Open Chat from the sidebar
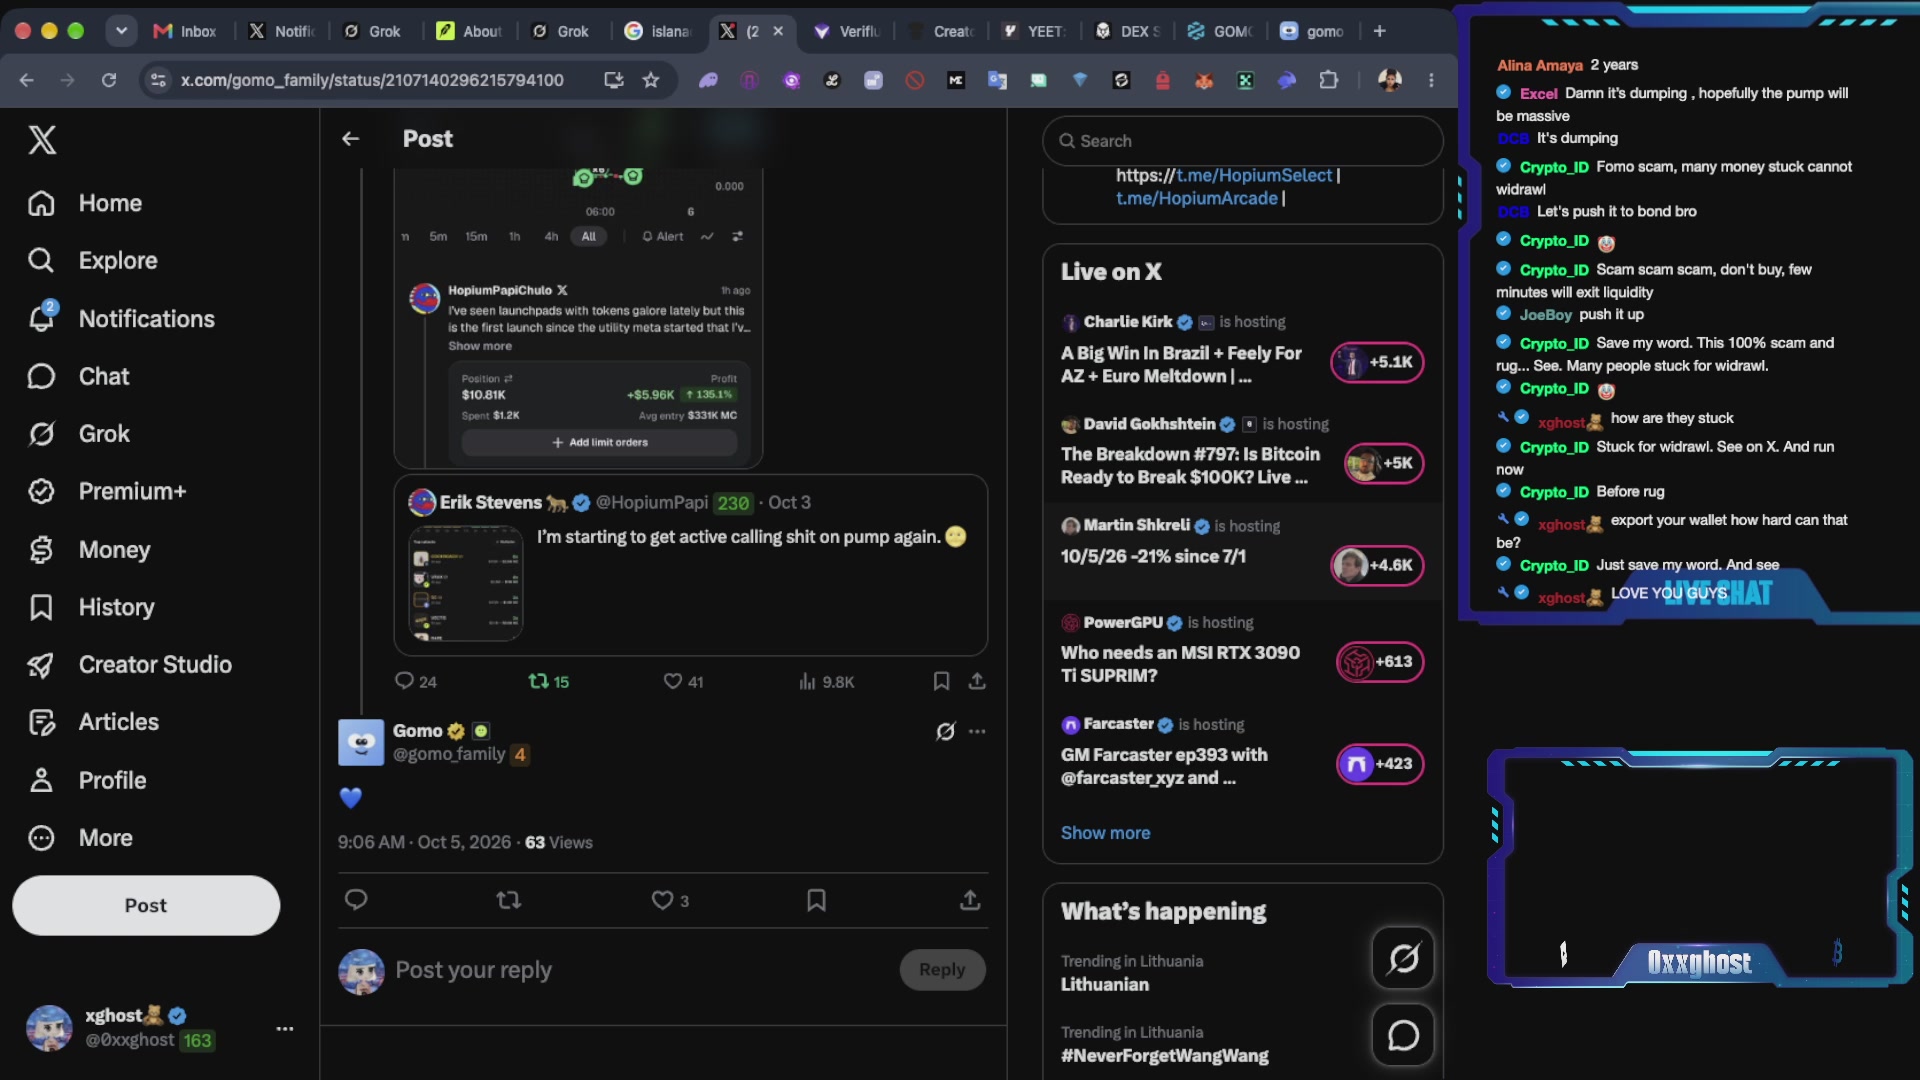 [79, 377]
